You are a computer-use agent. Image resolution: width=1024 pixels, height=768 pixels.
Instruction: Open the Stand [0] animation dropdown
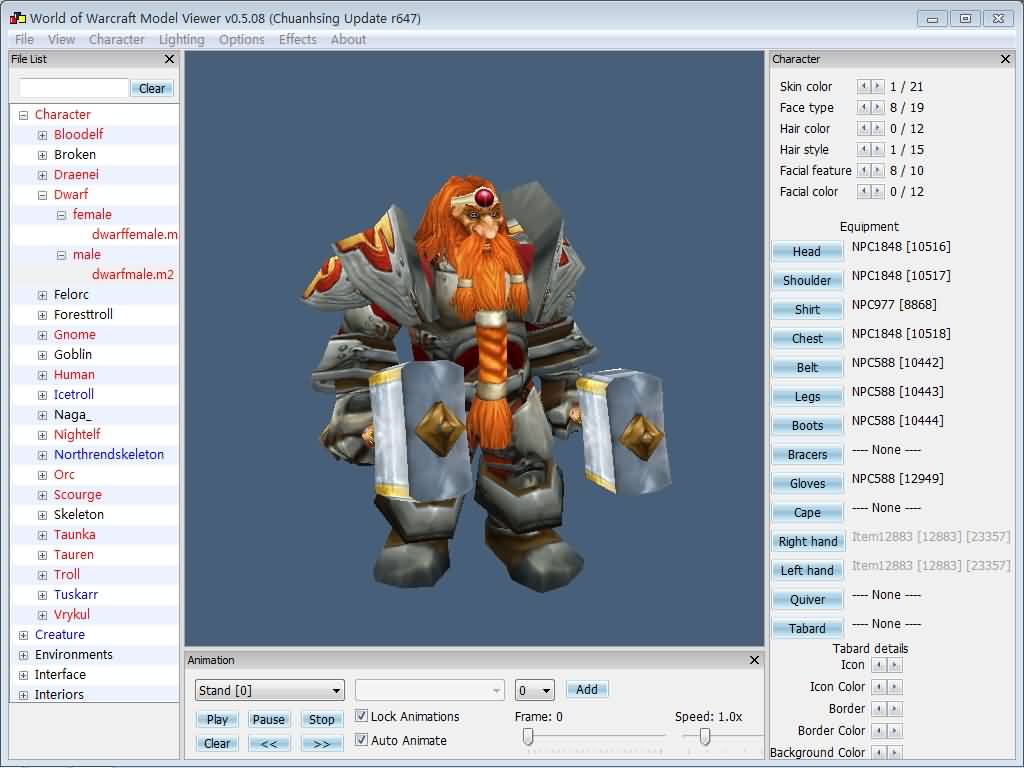point(269,690)
